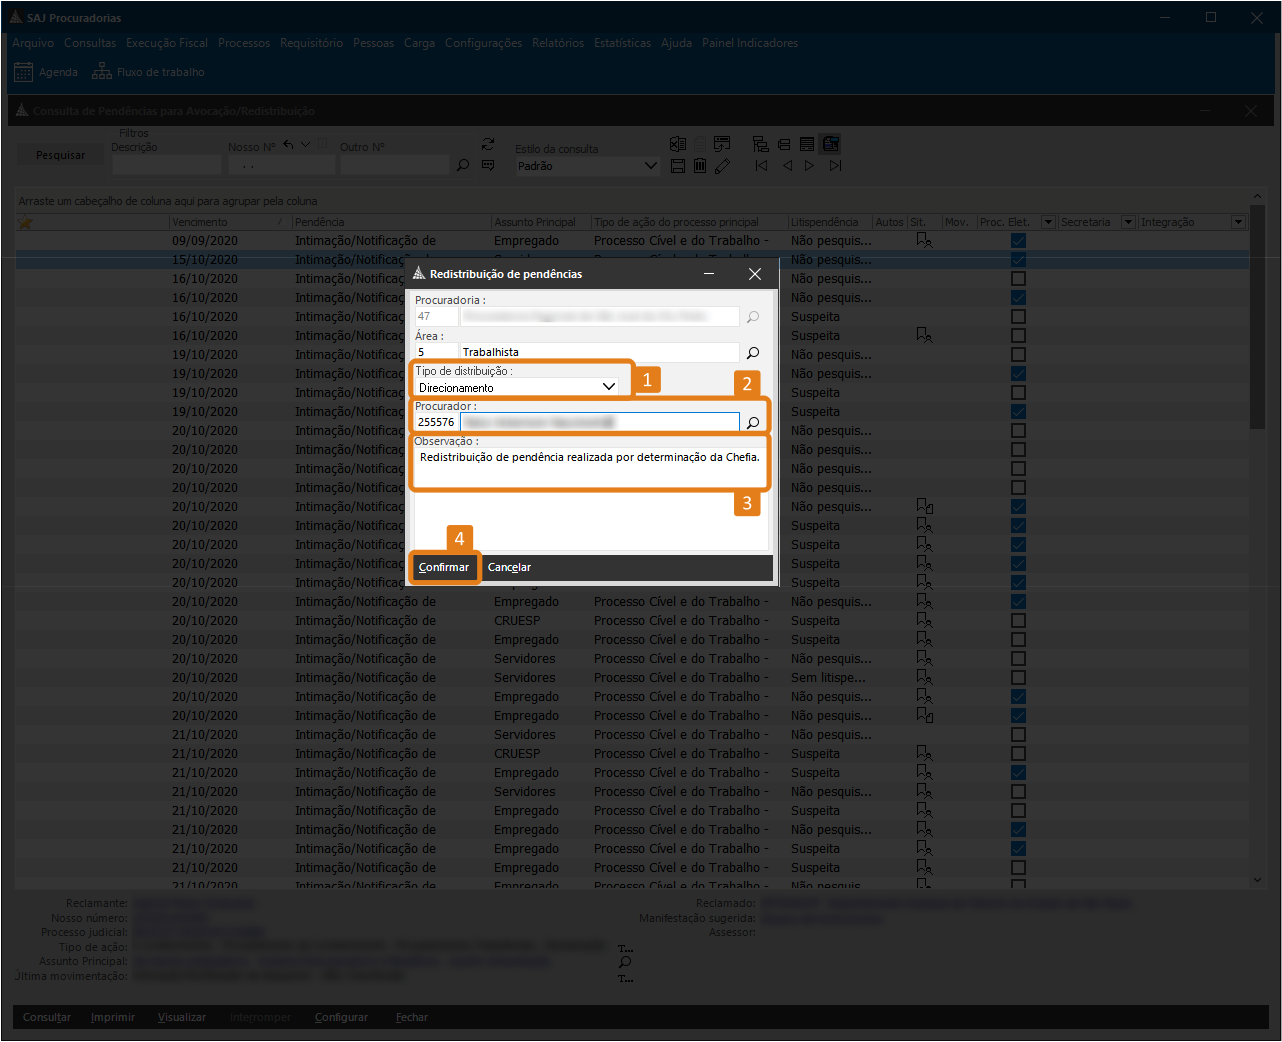Open the Execução Fiscal menu
The image size is (1282, 1042).
(x=167, y=43)
